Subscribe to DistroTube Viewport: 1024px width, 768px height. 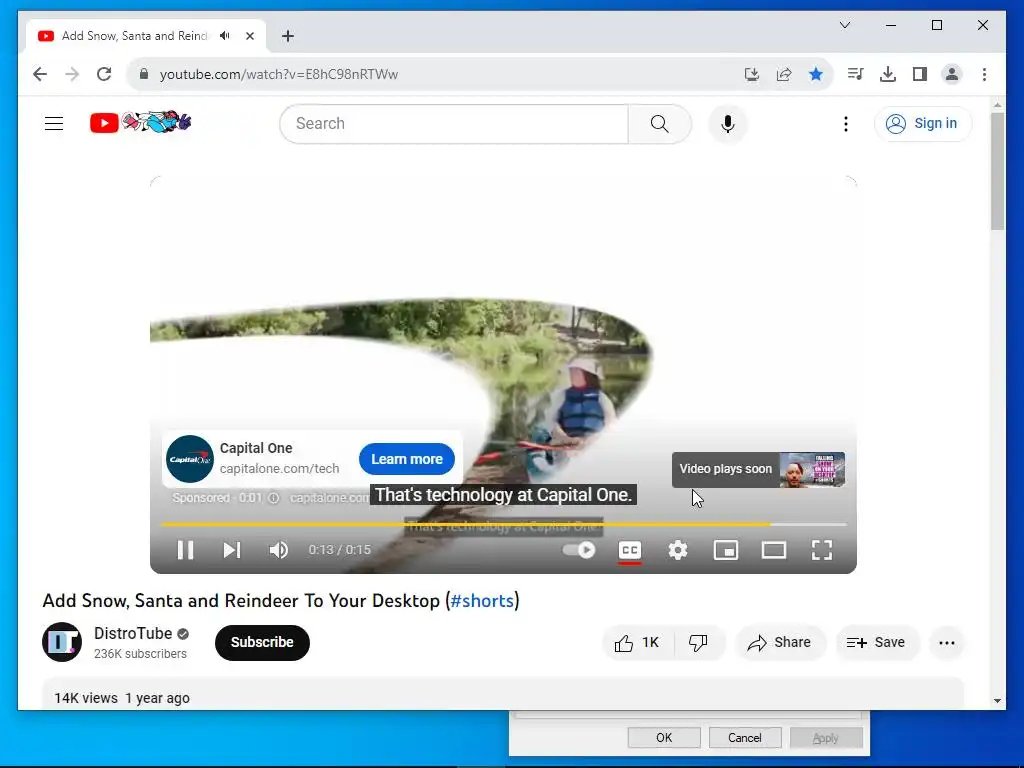click(x=262, y=643)
